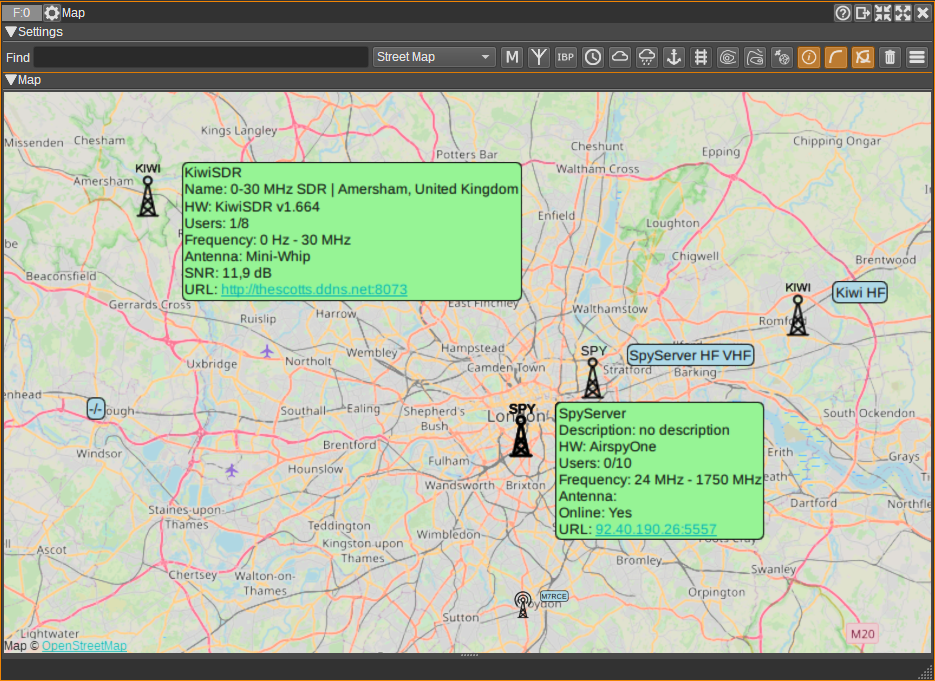
Task: Toggle display of item names (info icon)
Action: coord(809,57)
